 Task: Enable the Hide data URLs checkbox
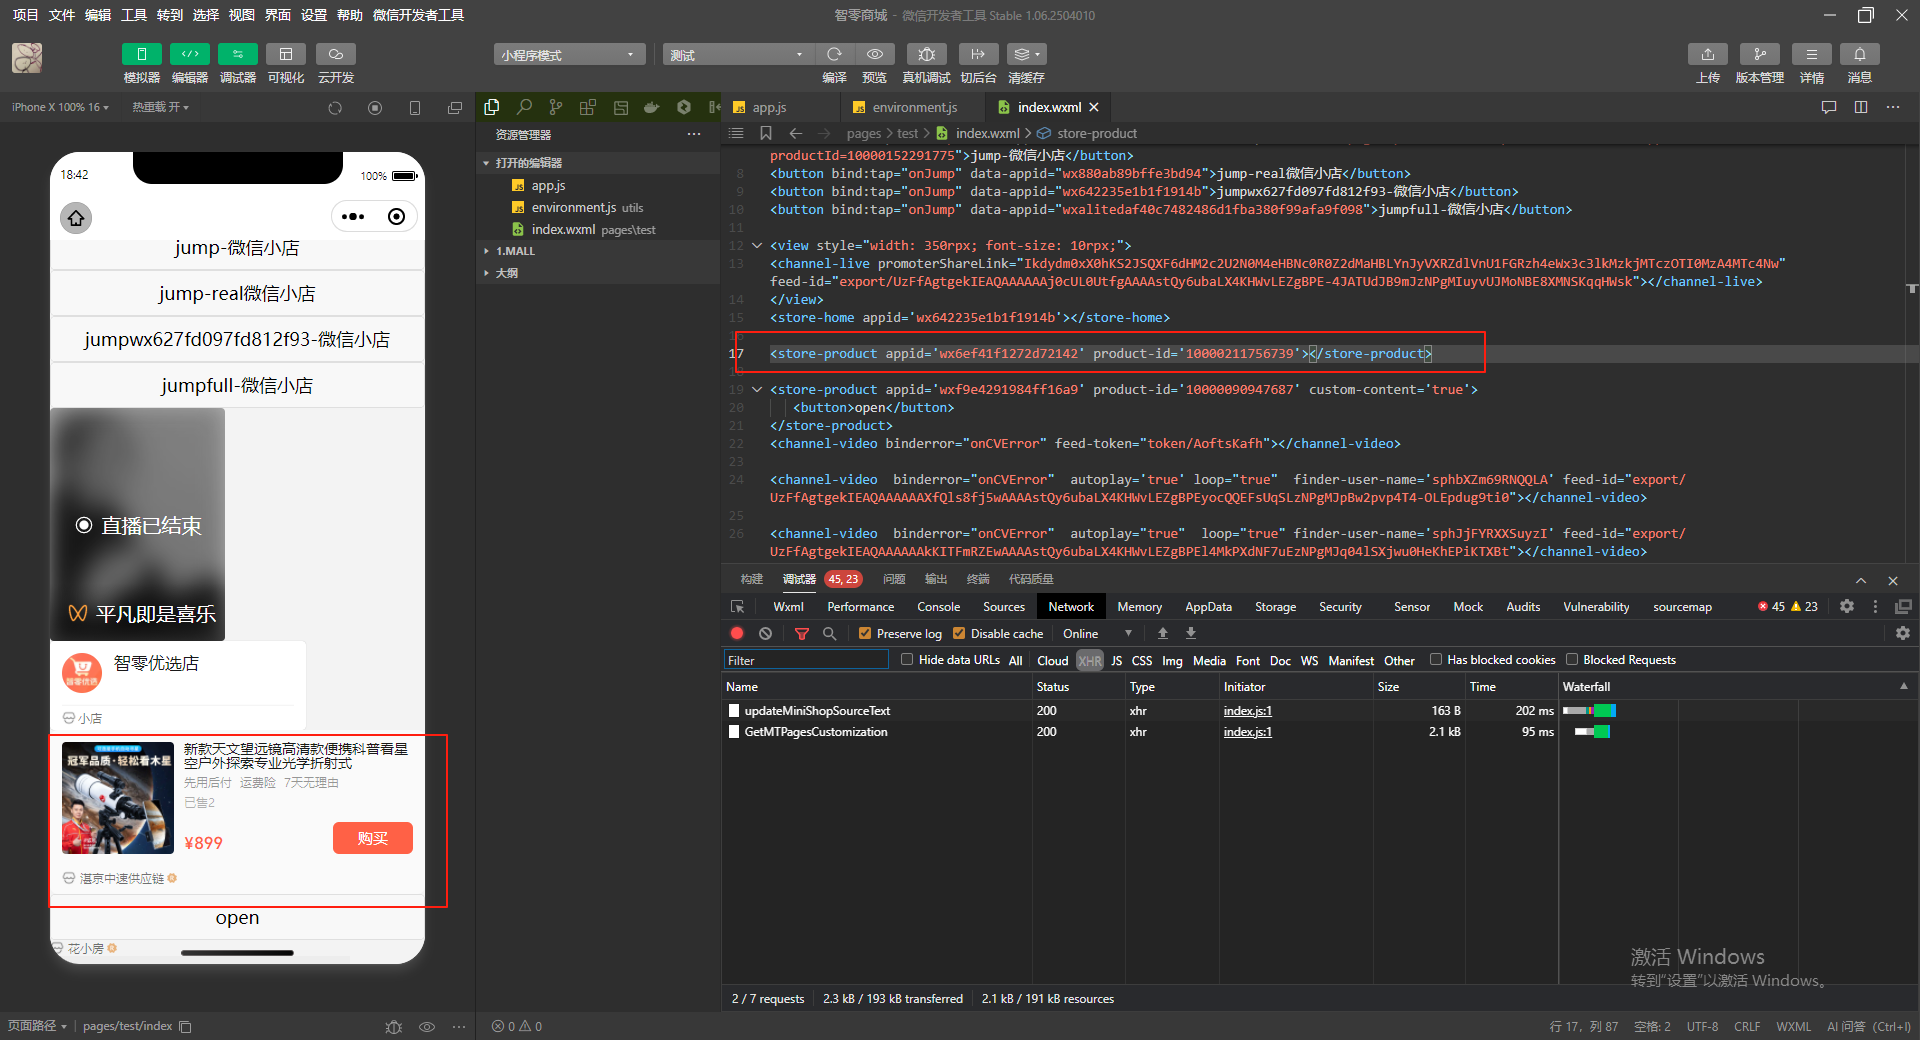907,660
